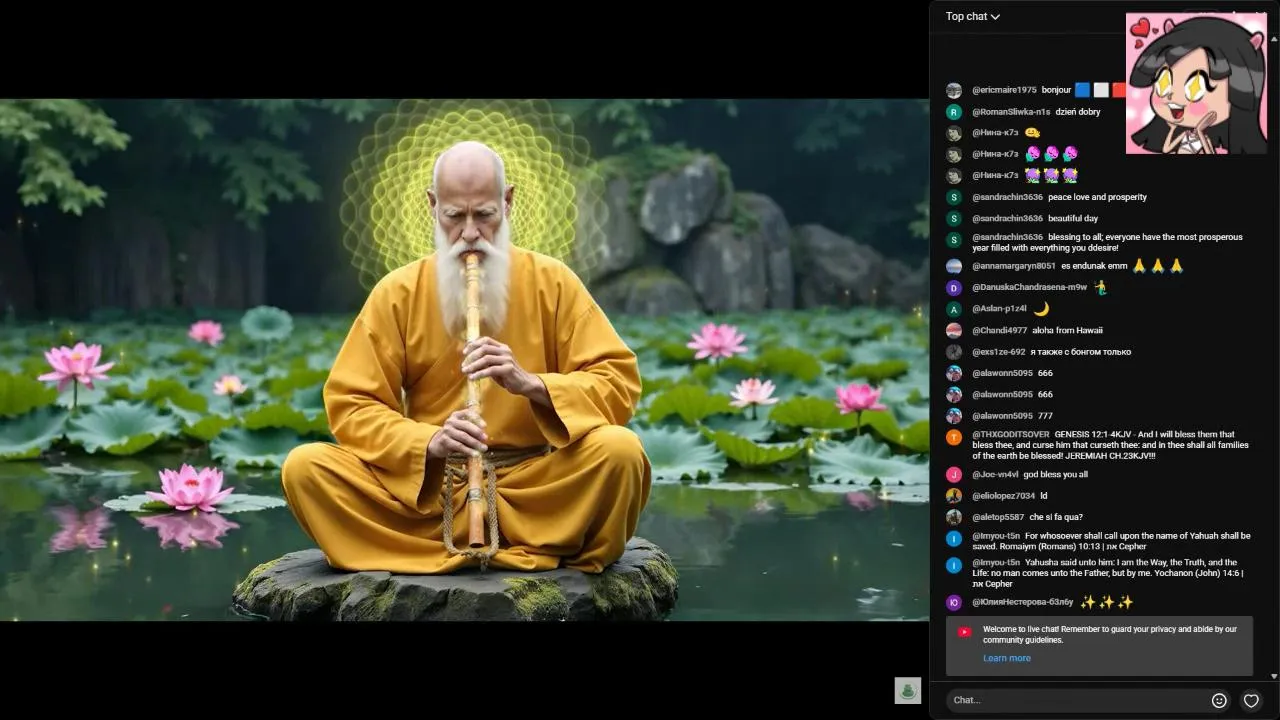Image resolution: width=1280 pixels, height=720 pixels.
Task: Click message 'dzień dobry'
Action: click(x=1078, y=112)
